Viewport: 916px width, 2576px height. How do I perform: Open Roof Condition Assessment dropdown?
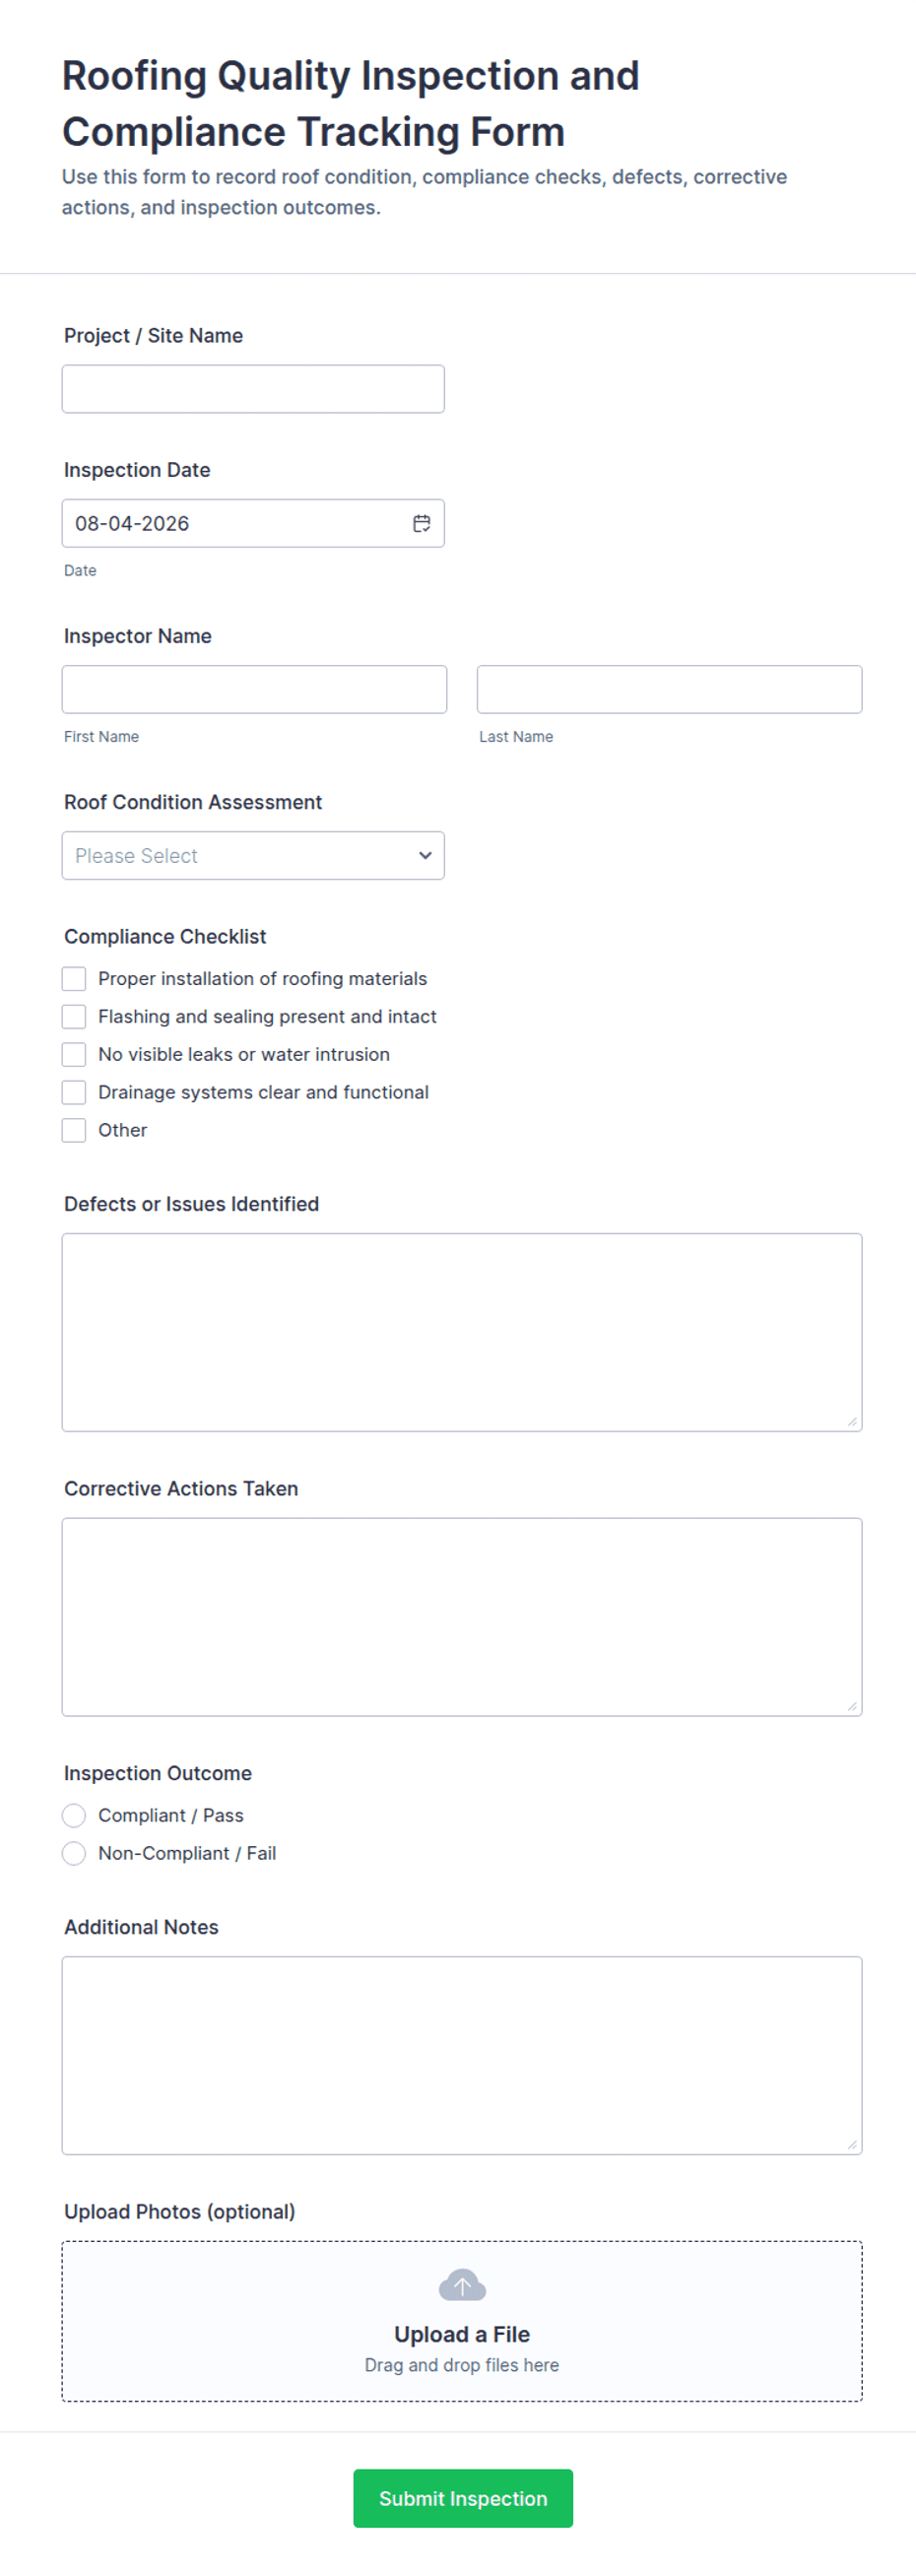[253, 856]
